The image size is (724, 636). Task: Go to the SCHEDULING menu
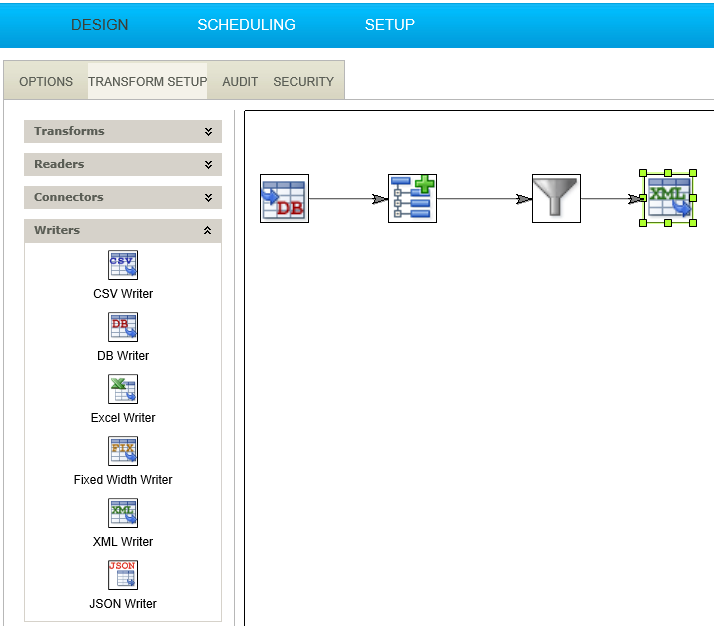[246, 25]
